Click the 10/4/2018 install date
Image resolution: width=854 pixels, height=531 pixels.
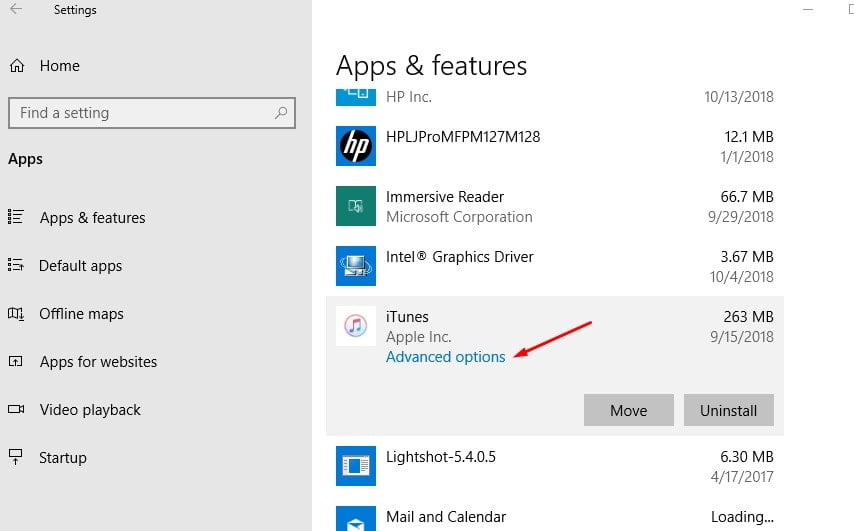click(x=742, y=277)
